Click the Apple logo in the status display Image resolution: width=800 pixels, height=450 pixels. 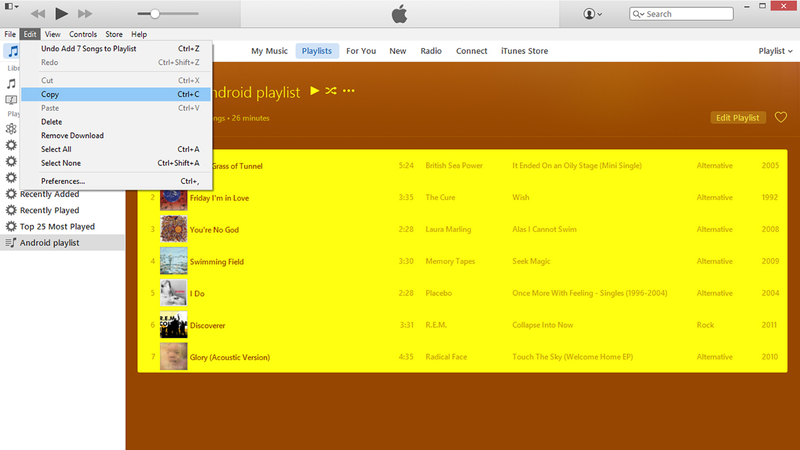click(399, 14)
